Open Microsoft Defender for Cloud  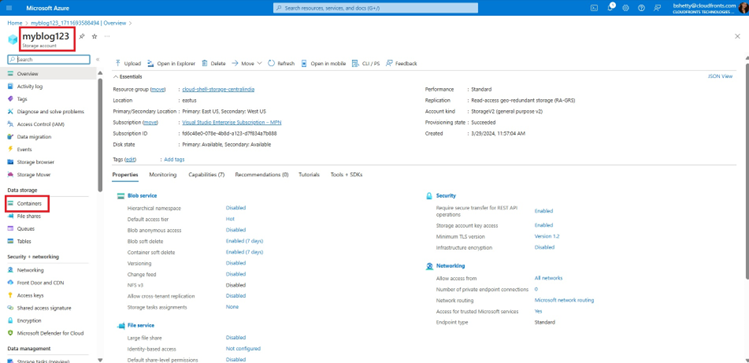coord(49,333)
